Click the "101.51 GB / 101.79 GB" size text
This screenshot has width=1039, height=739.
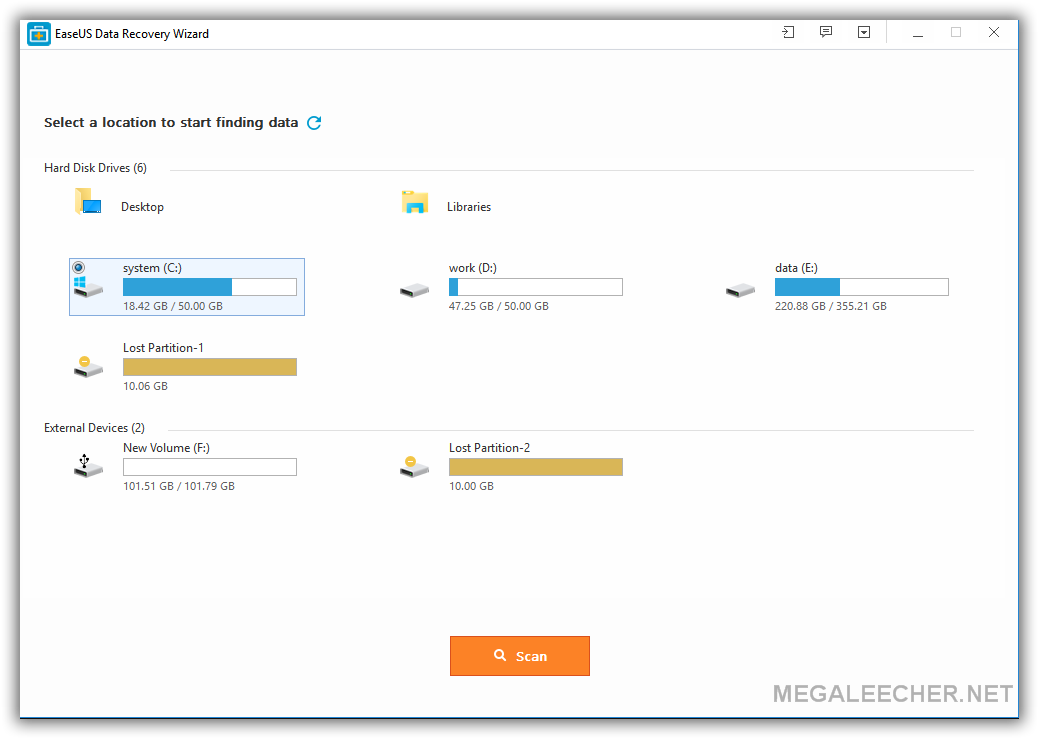click(179, 486)
